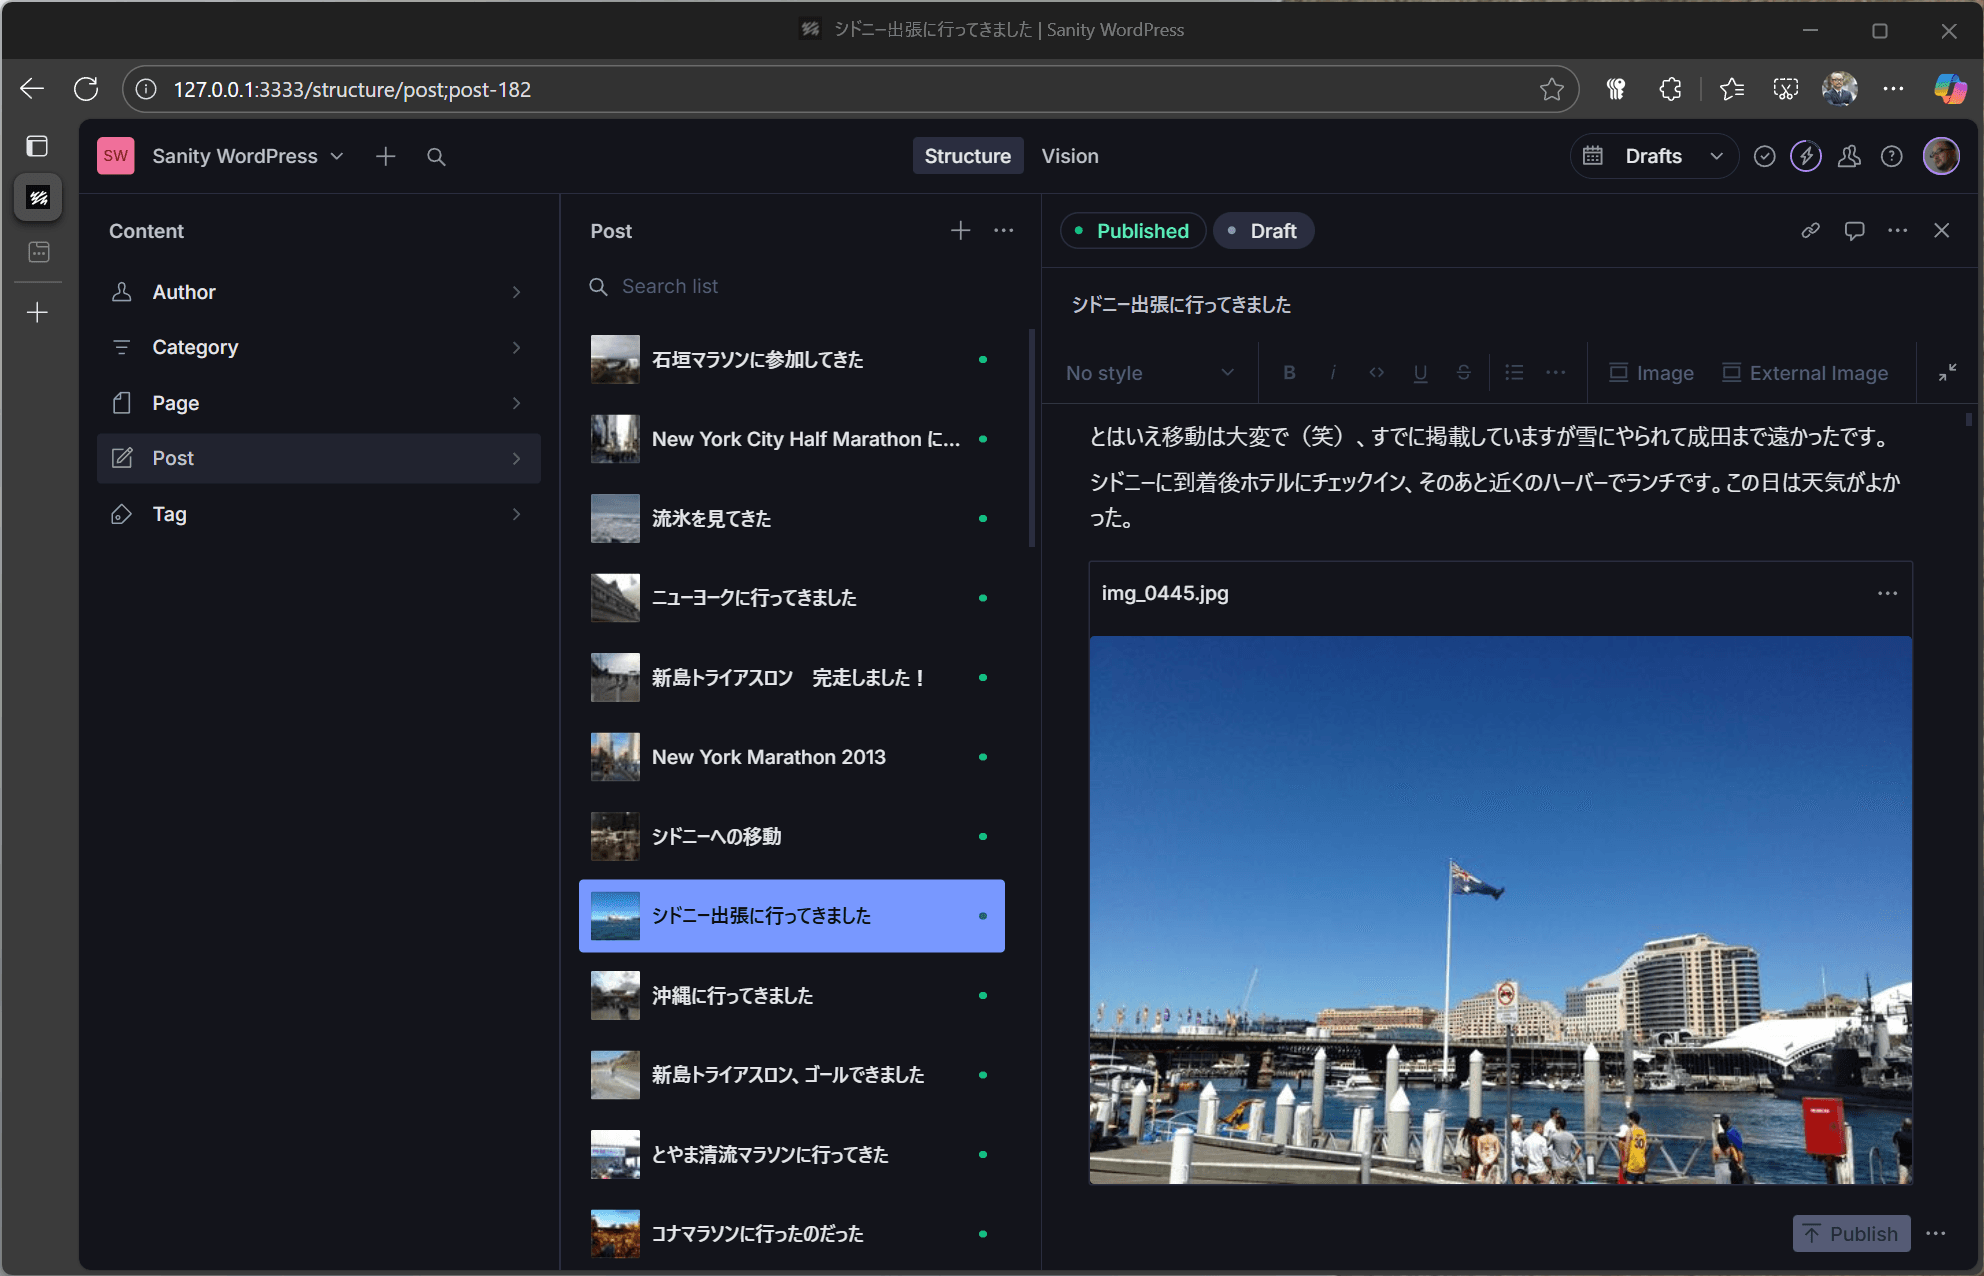Image resolution: width=1984 pixels, height=1276 pixels.
Task: Switch to the Draft version chip
Action: [1263, 231]
